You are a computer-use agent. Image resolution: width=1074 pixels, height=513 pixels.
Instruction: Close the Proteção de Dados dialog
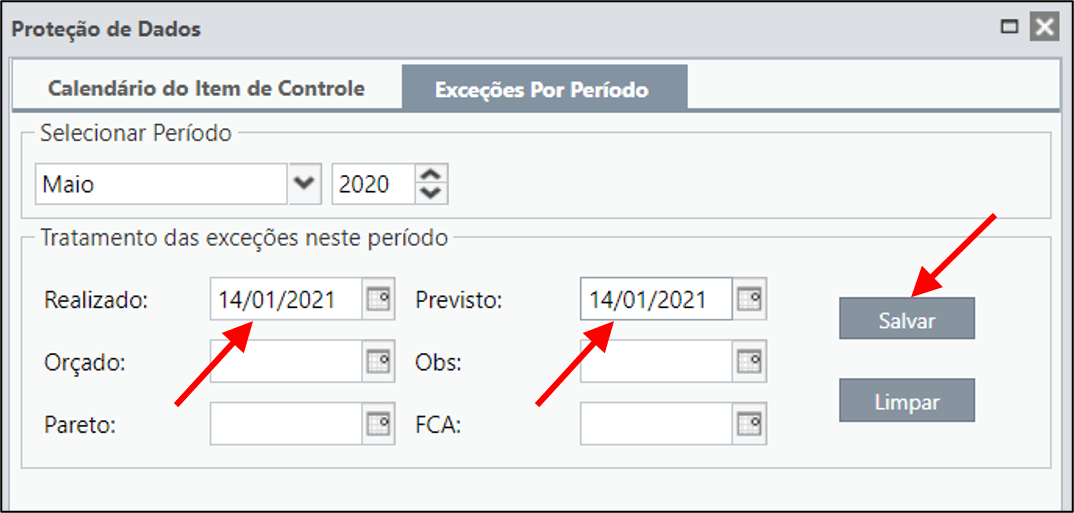coord(1044,28)
